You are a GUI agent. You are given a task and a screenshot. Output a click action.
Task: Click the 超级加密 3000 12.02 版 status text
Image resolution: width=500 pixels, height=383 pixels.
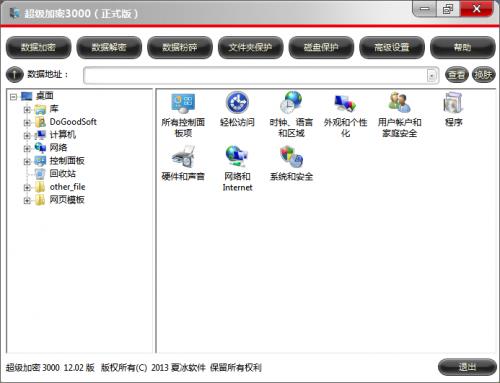pyautogui.click(x=50, y=368)
